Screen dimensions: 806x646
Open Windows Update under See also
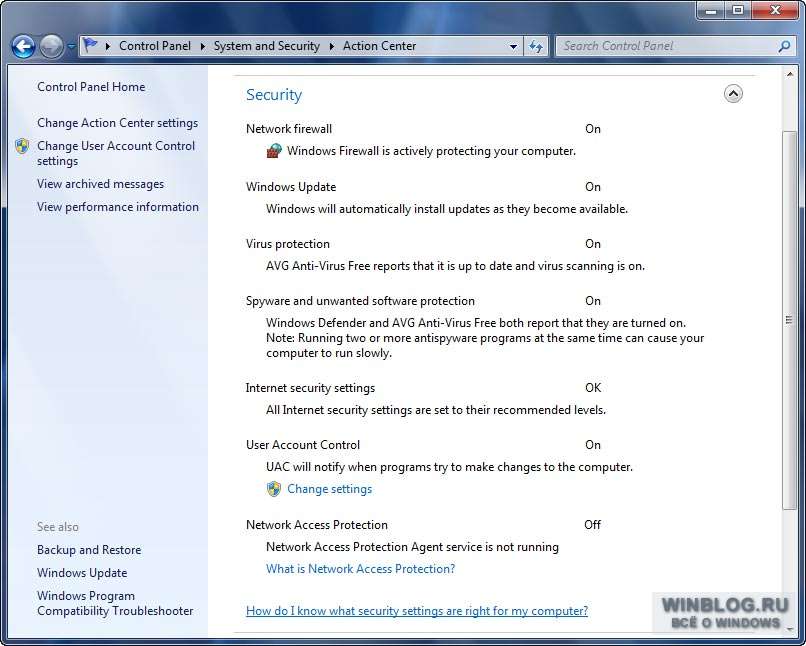[82, 573]
